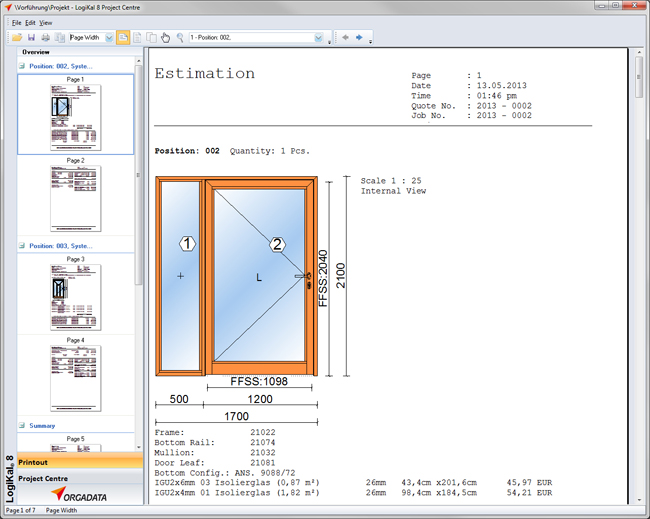Collapse the Summary group
Image resolution: width=650 pixels, height=519 pixels.
22,426
